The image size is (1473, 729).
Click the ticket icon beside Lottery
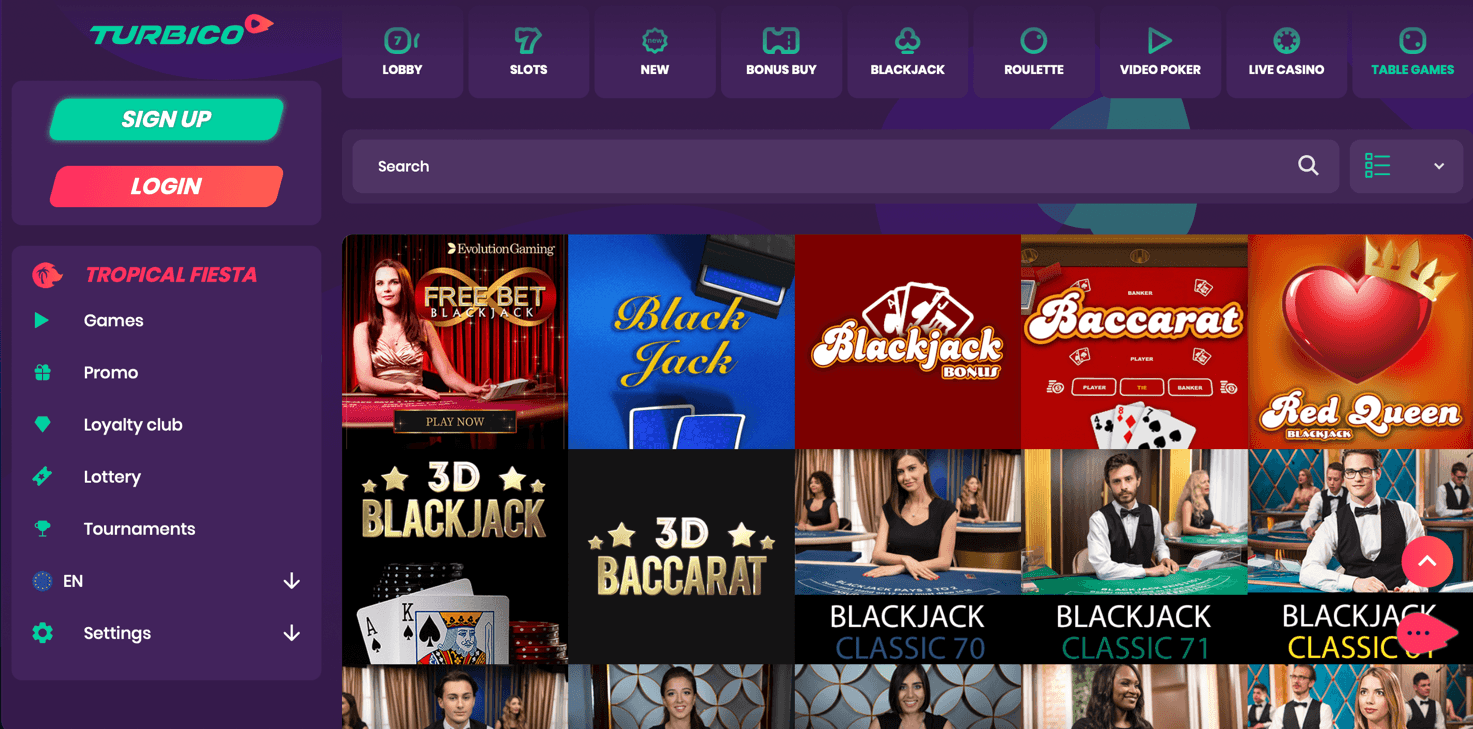[x=42, y=476]
